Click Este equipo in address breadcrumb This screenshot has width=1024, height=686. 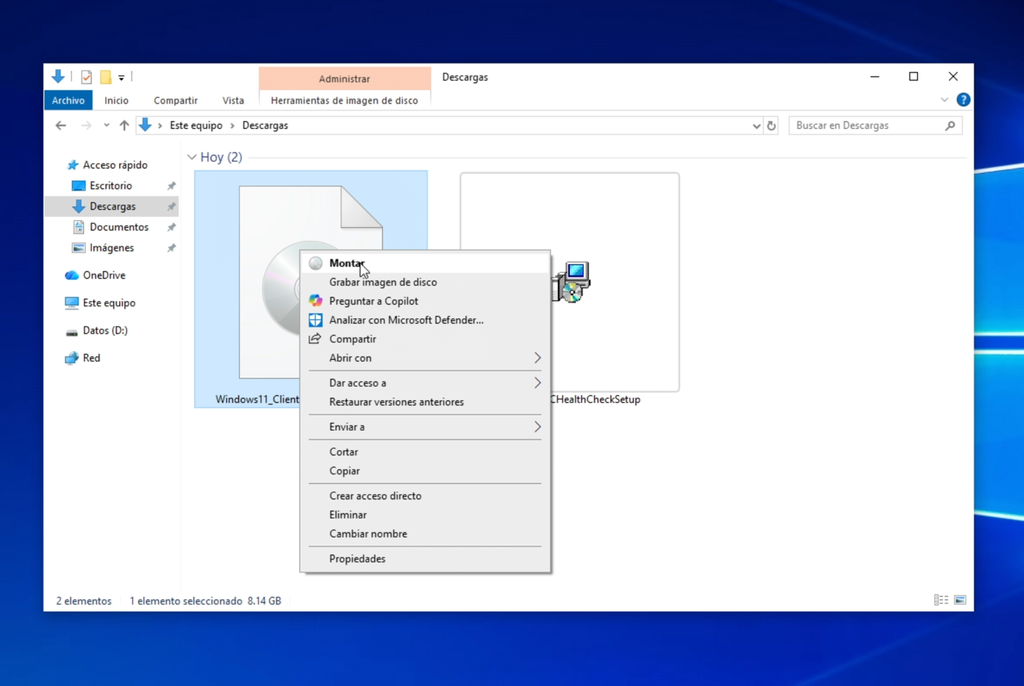point(196,125)
